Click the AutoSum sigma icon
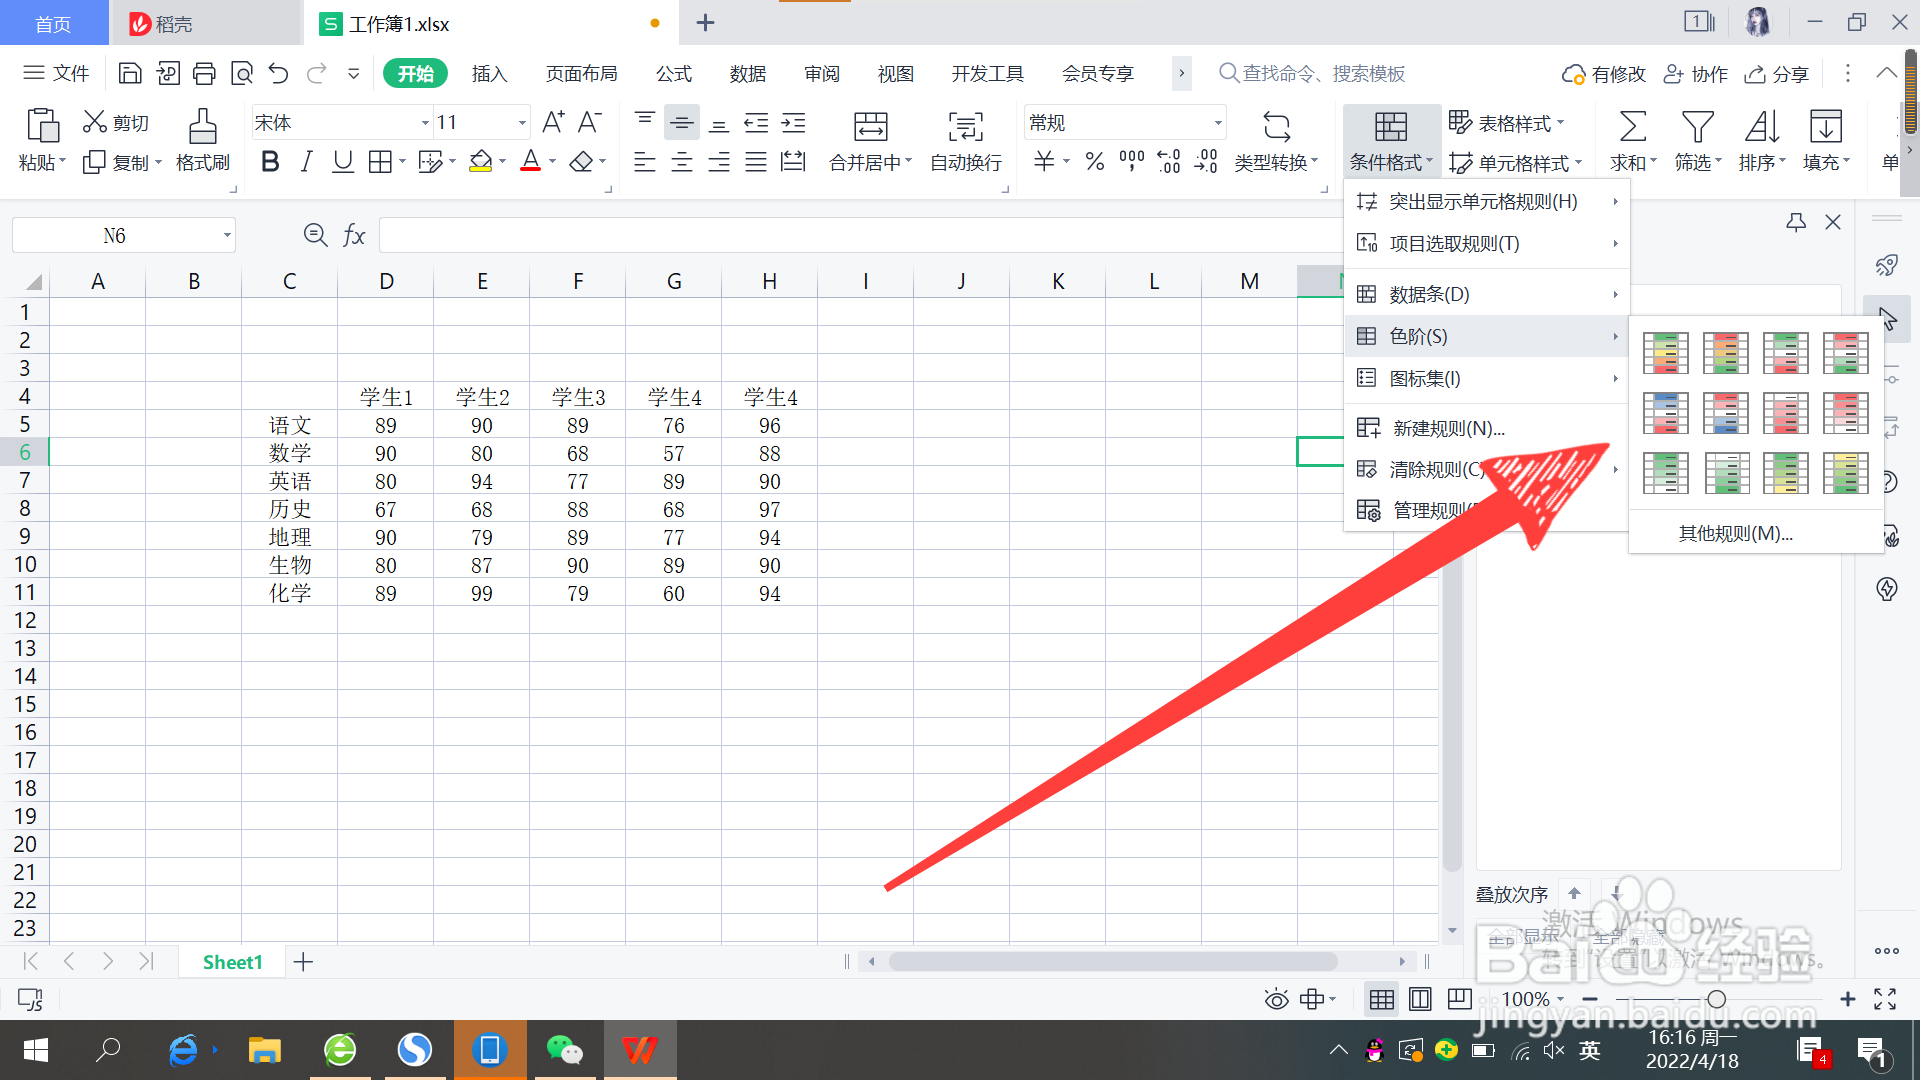 [1632, 127]
